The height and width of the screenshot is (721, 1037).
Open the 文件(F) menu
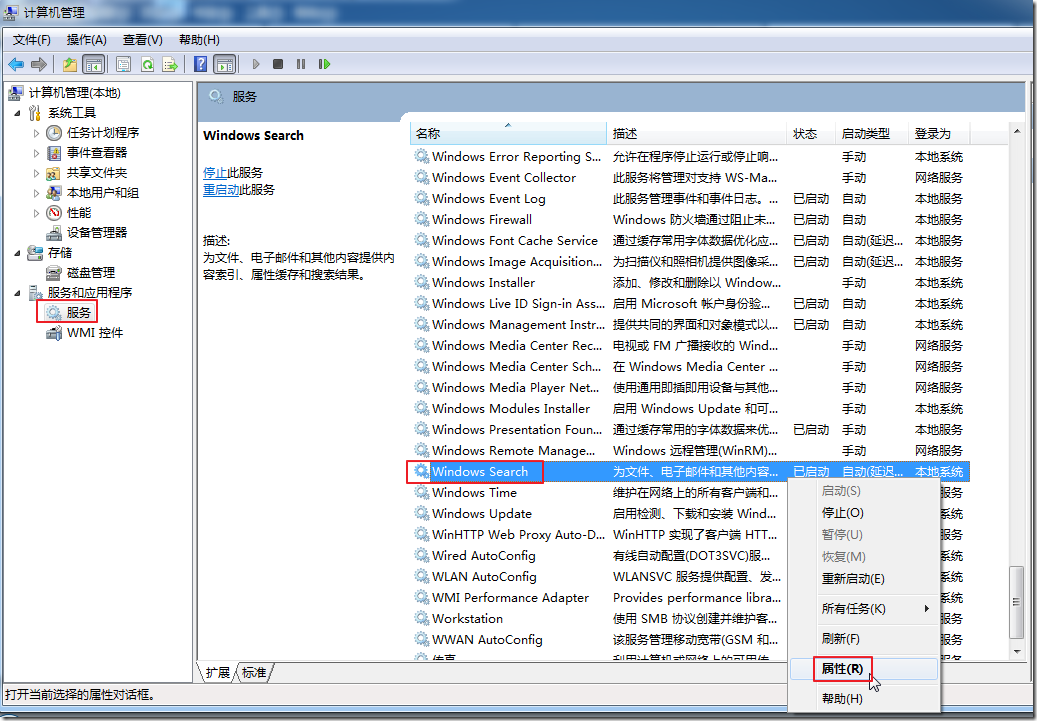(32, 40)
